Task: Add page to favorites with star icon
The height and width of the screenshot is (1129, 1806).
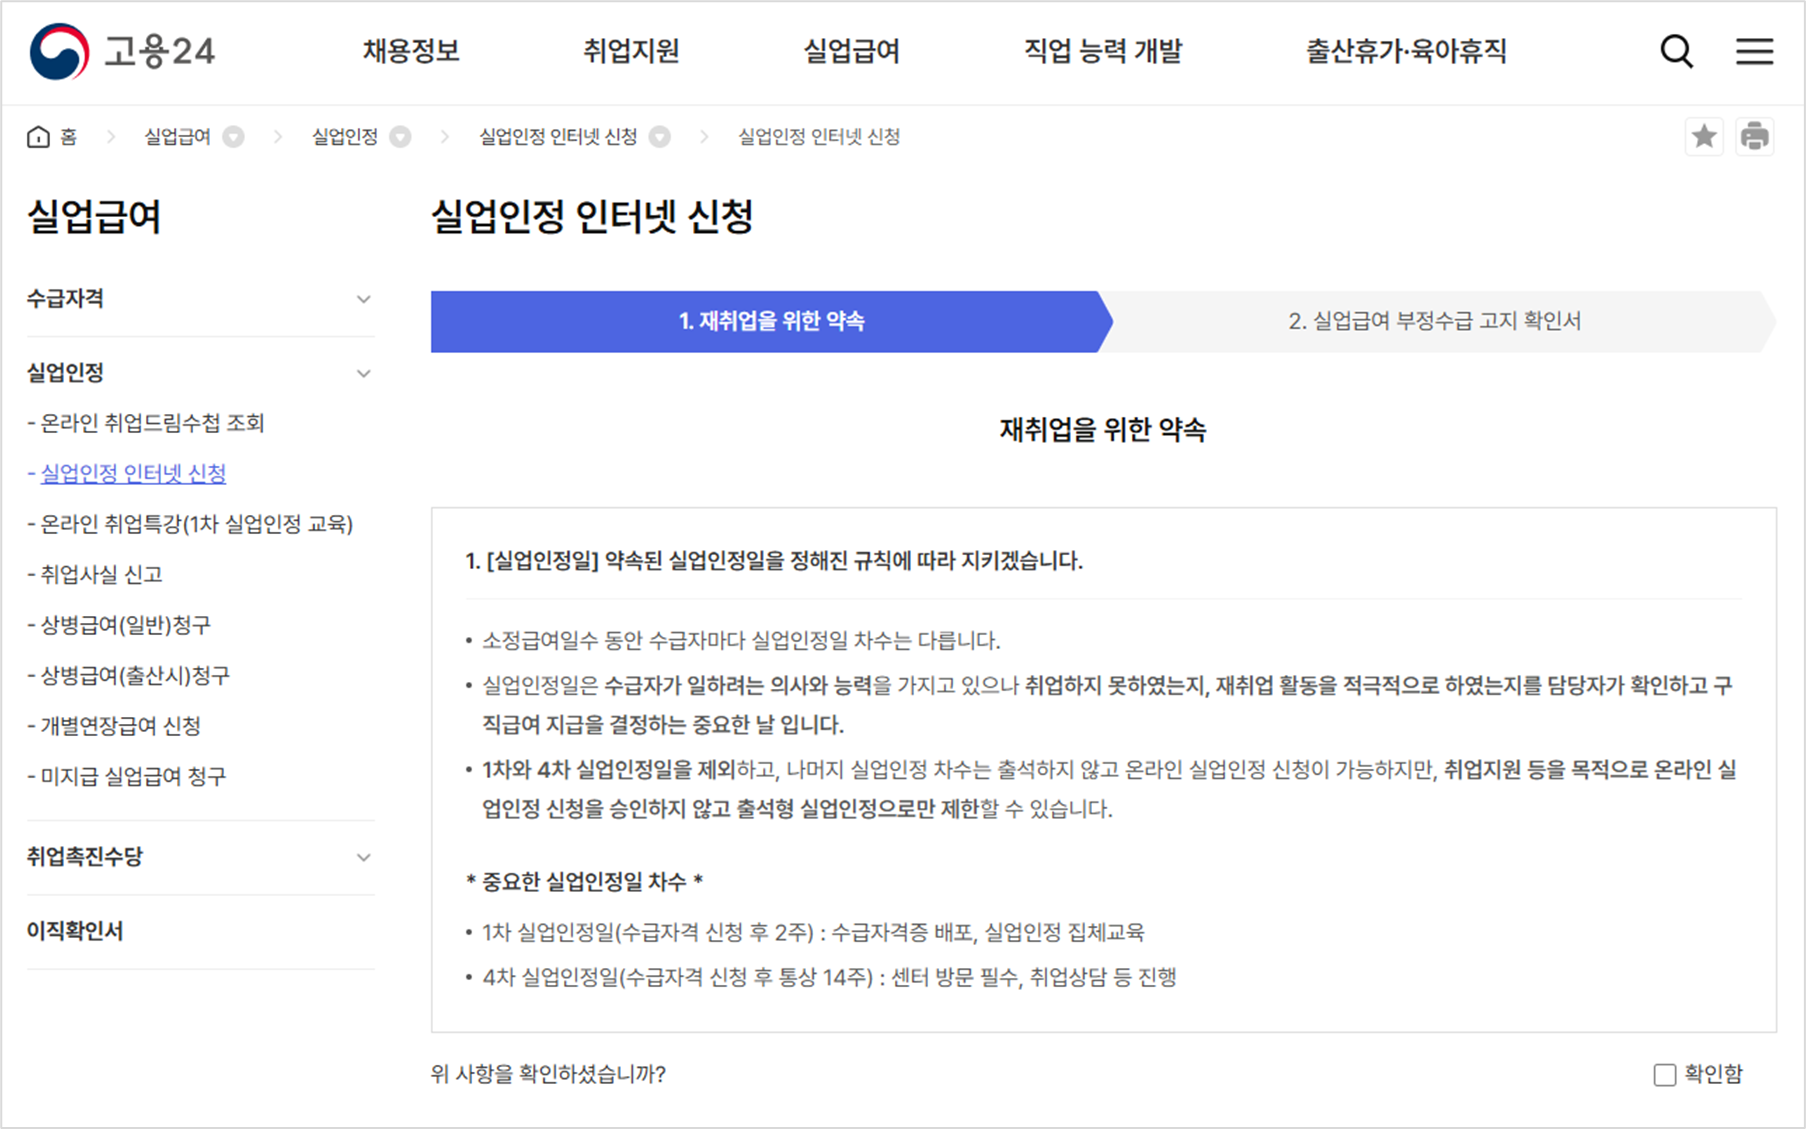Action: 1704,136
